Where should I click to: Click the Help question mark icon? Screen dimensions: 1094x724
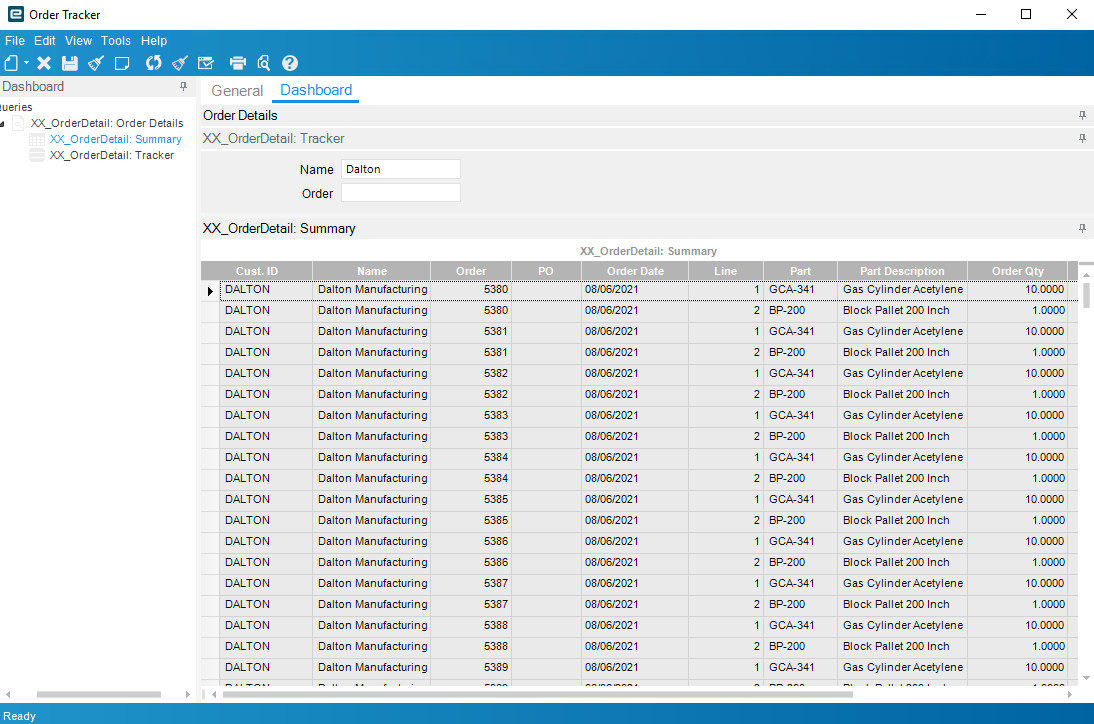point(290,62)
